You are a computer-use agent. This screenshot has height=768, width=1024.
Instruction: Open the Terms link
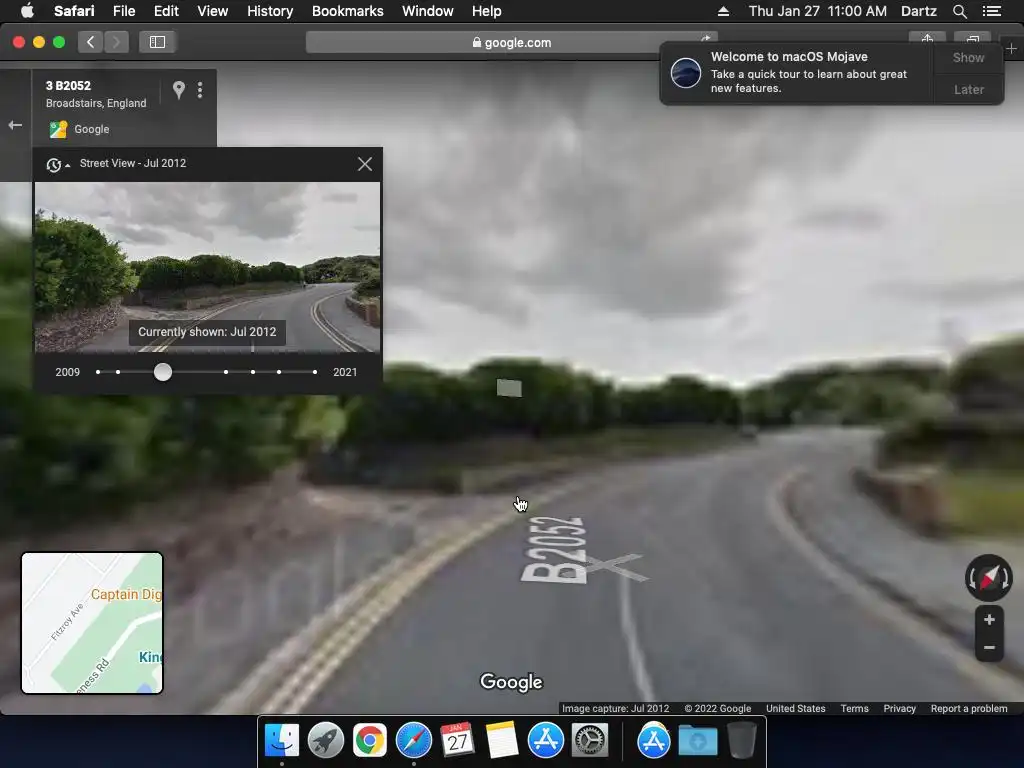coord(854,709)
